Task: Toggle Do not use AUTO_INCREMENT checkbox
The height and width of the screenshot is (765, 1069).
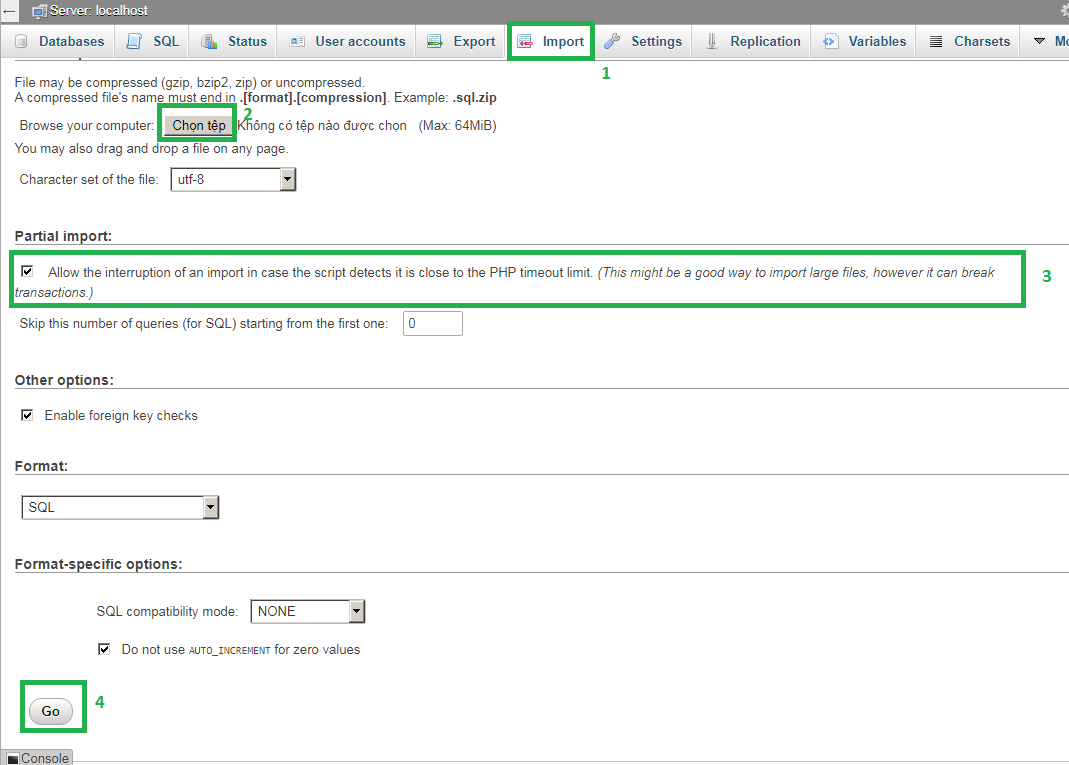Action: click(104, 649)
